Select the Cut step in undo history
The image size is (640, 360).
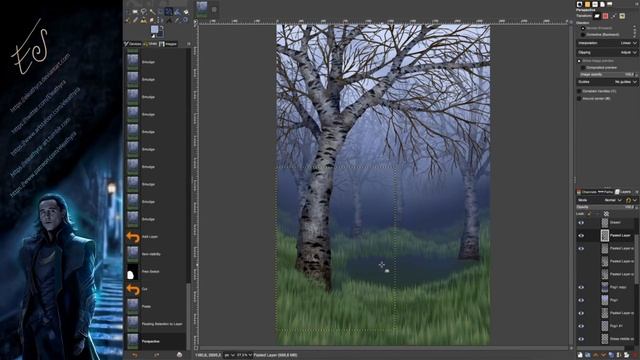[156, 289]
